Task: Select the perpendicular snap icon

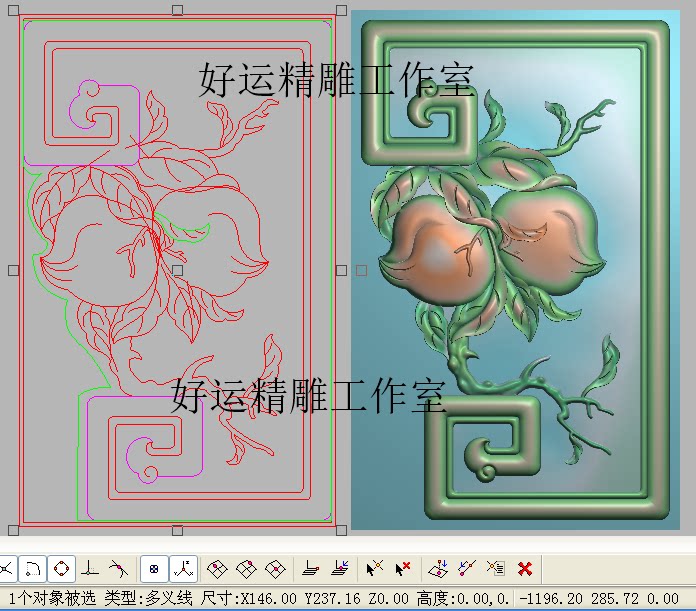Action: (x=90, y=569)
